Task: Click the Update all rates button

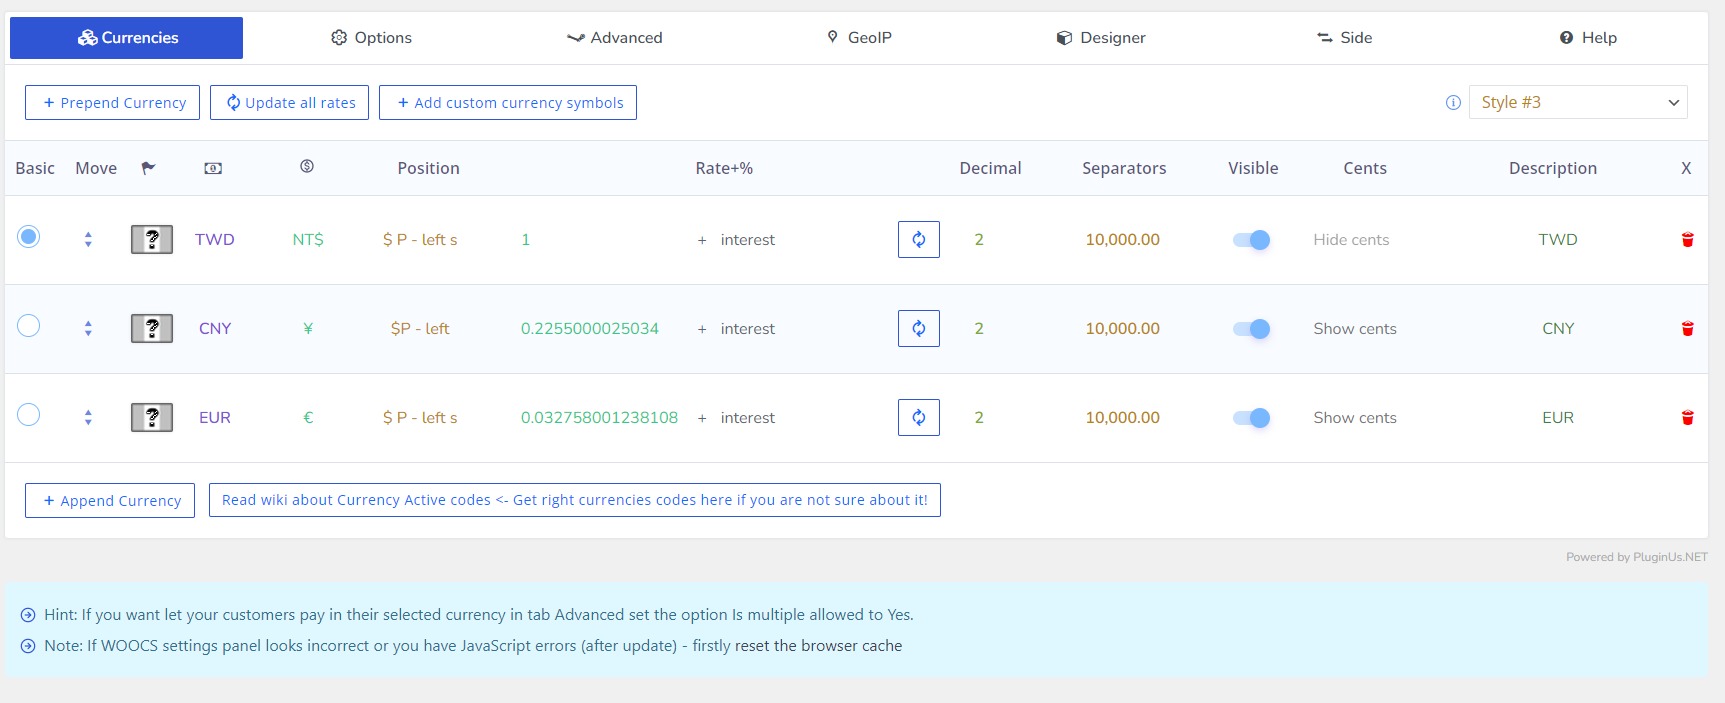Action: pos(289,103)
